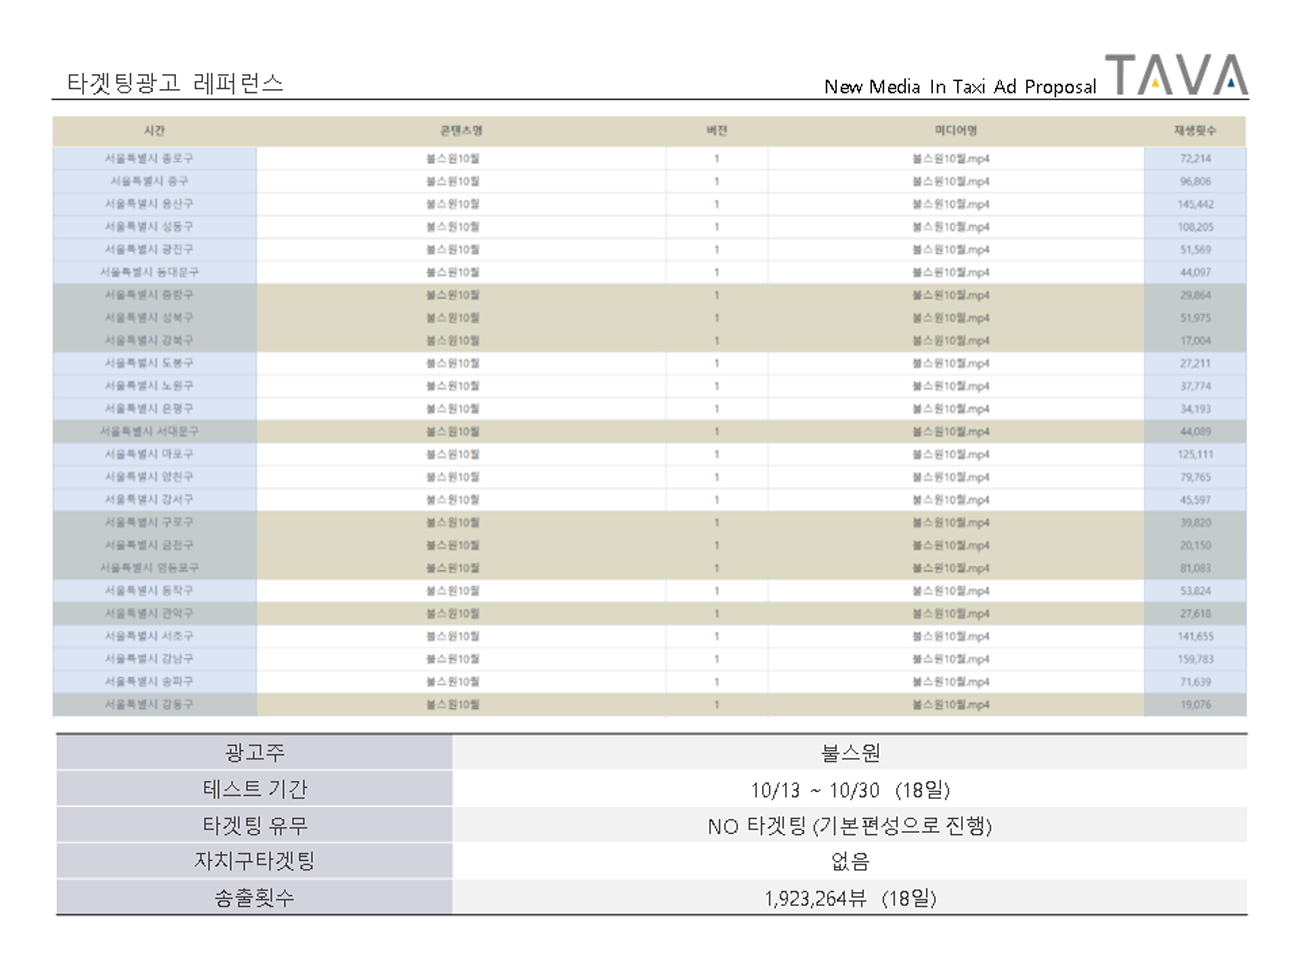Select the play count 72,214 cell
This screenshot has height=975, width=1300.
pyautogui.click(x=1195, y=158)
